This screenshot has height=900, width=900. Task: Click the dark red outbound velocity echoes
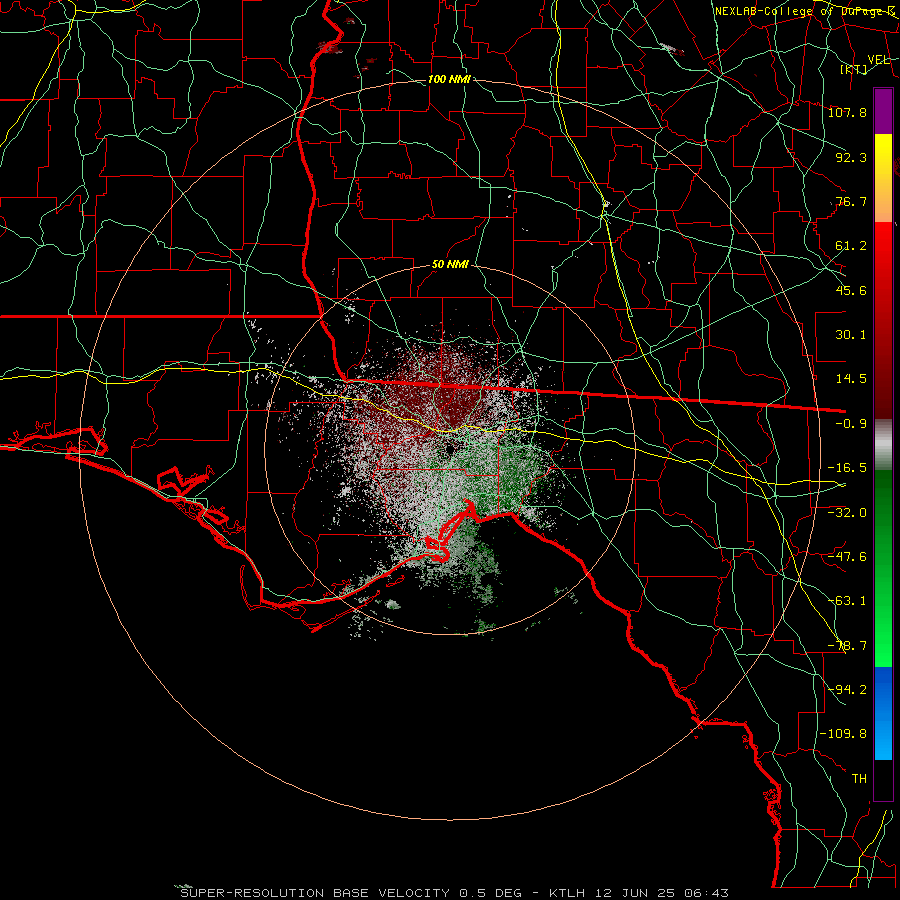pos(439,396)
